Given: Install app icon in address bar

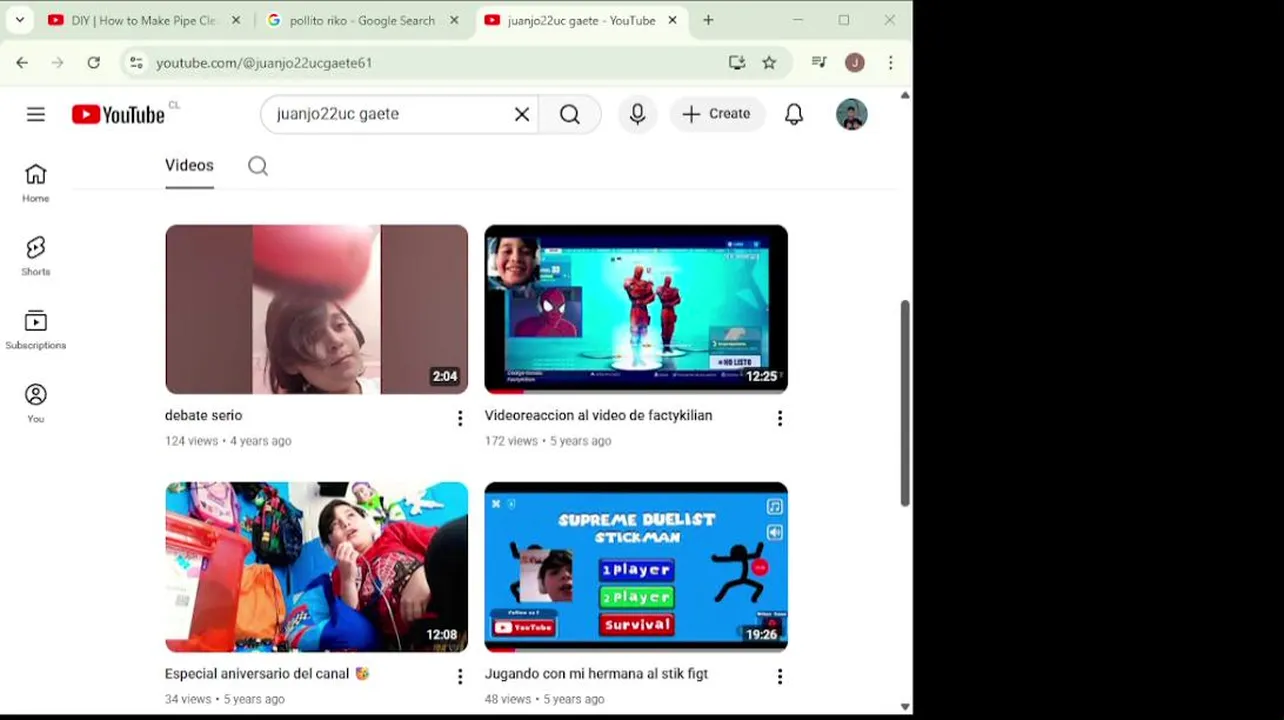Looking at the screenshot, I should click(x=737, y=62).
